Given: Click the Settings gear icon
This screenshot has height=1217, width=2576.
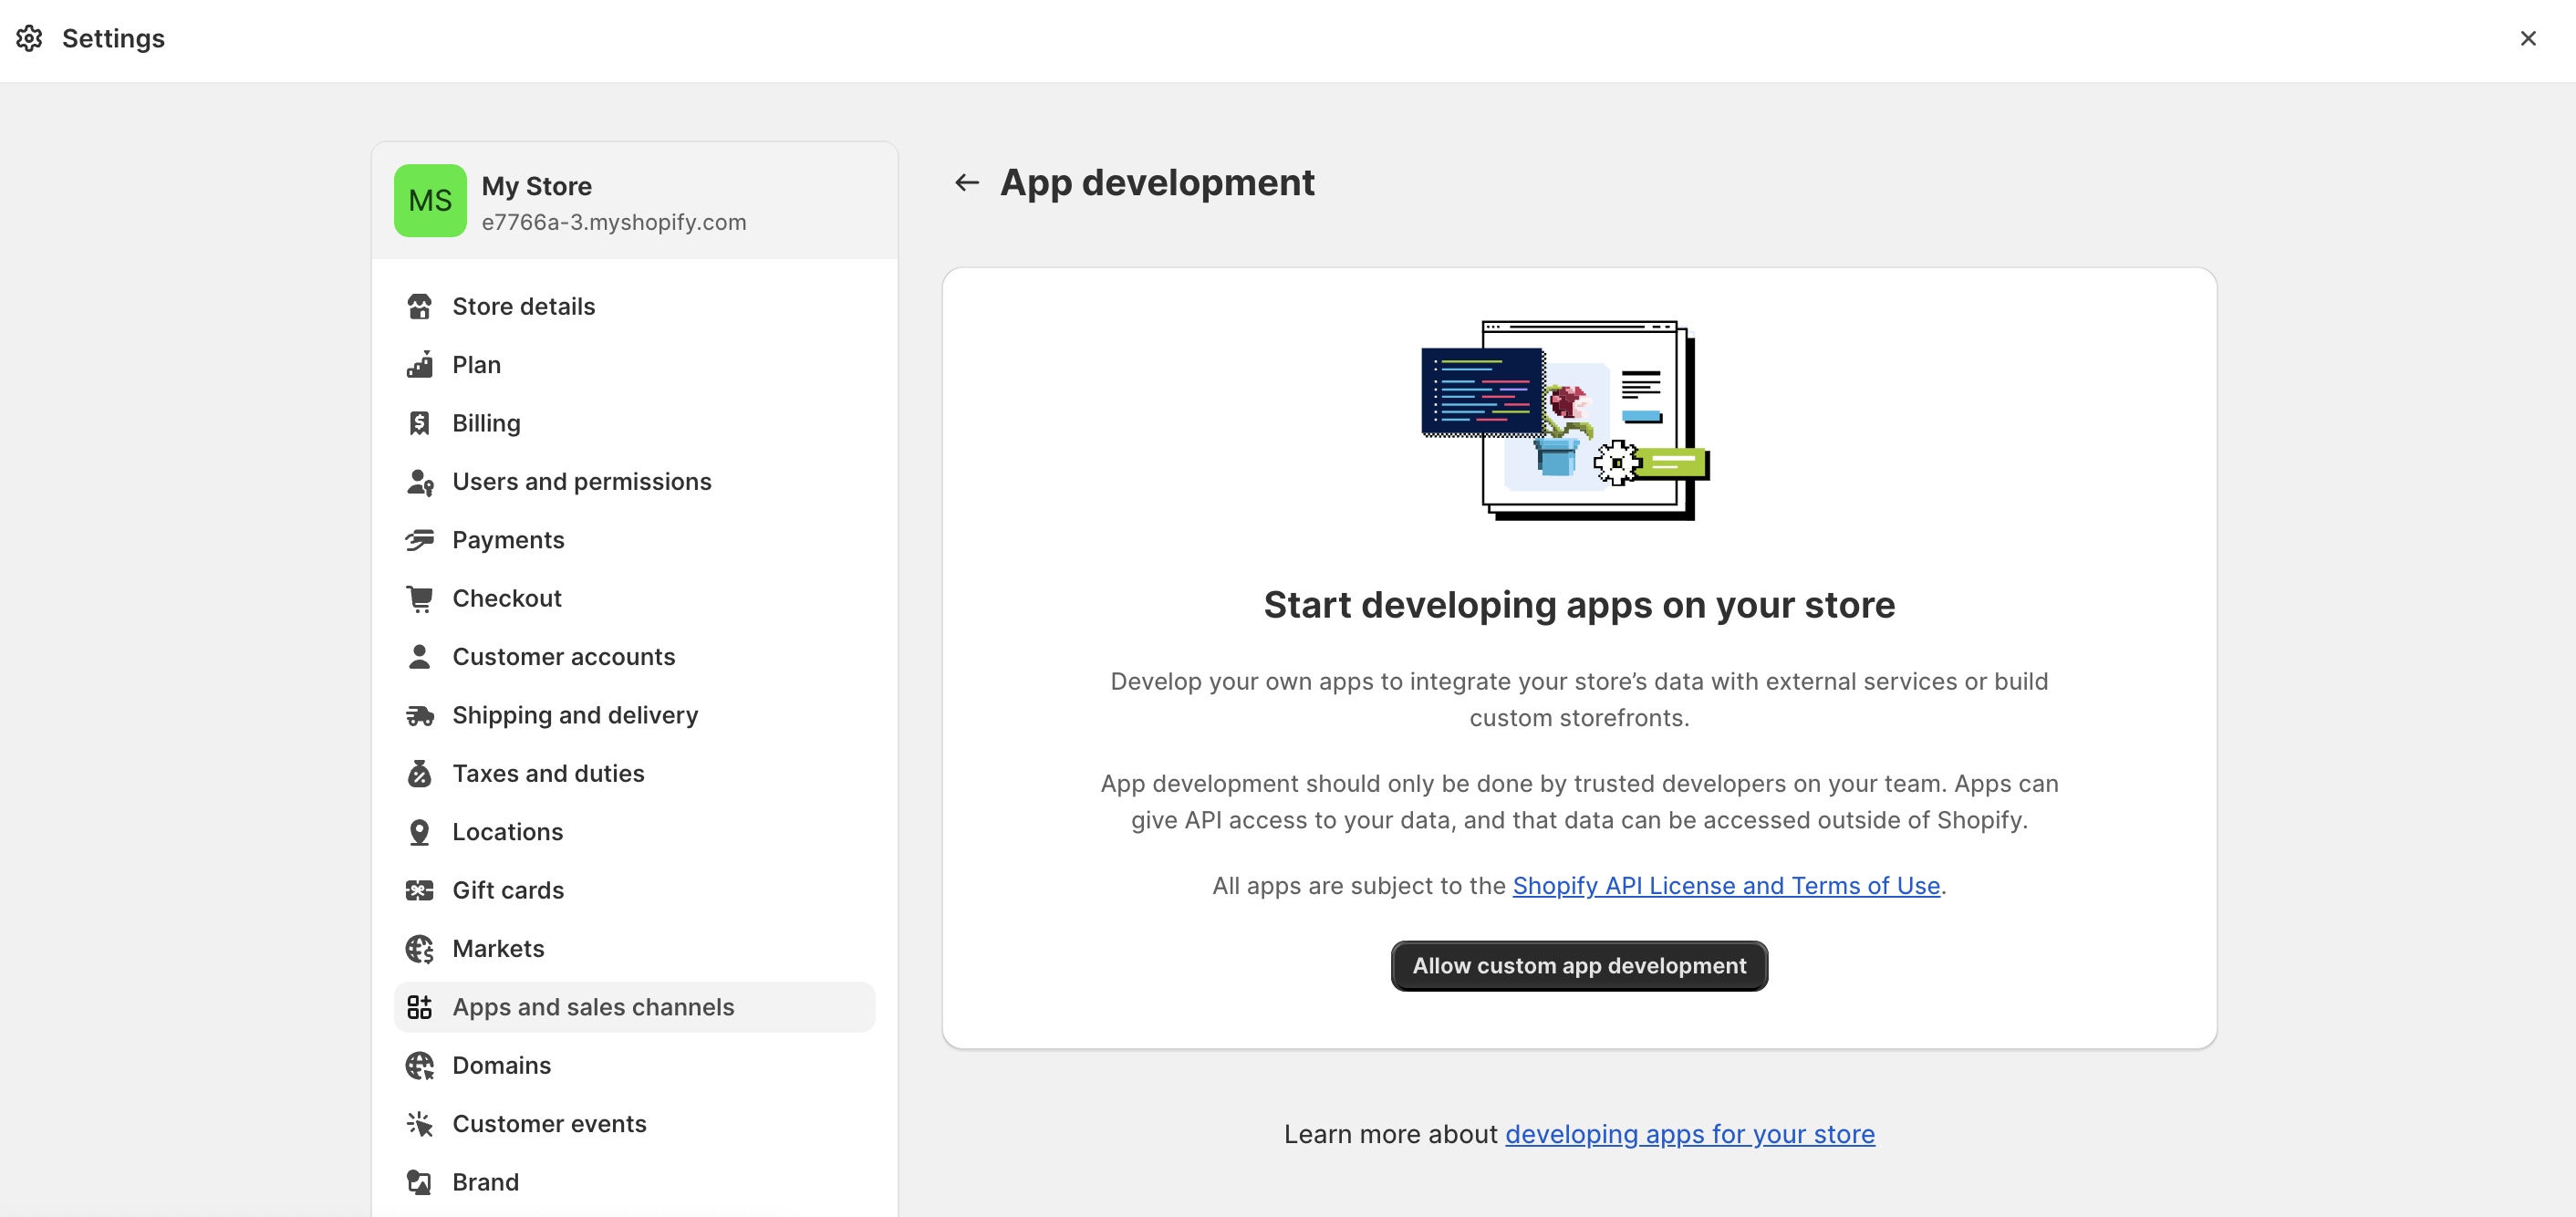Looking at the screenshot, I should 29,38.
